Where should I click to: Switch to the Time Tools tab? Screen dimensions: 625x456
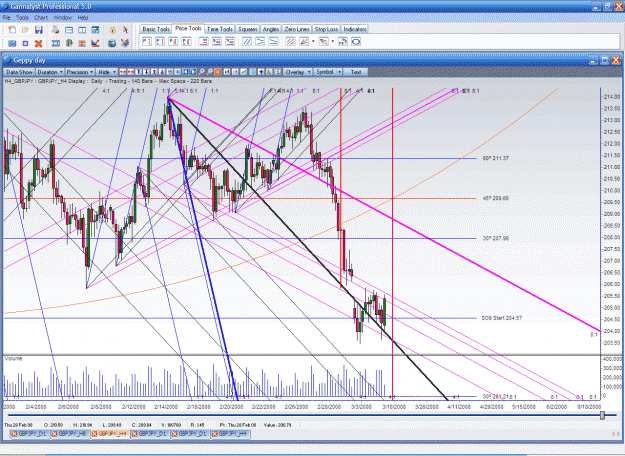220,29
